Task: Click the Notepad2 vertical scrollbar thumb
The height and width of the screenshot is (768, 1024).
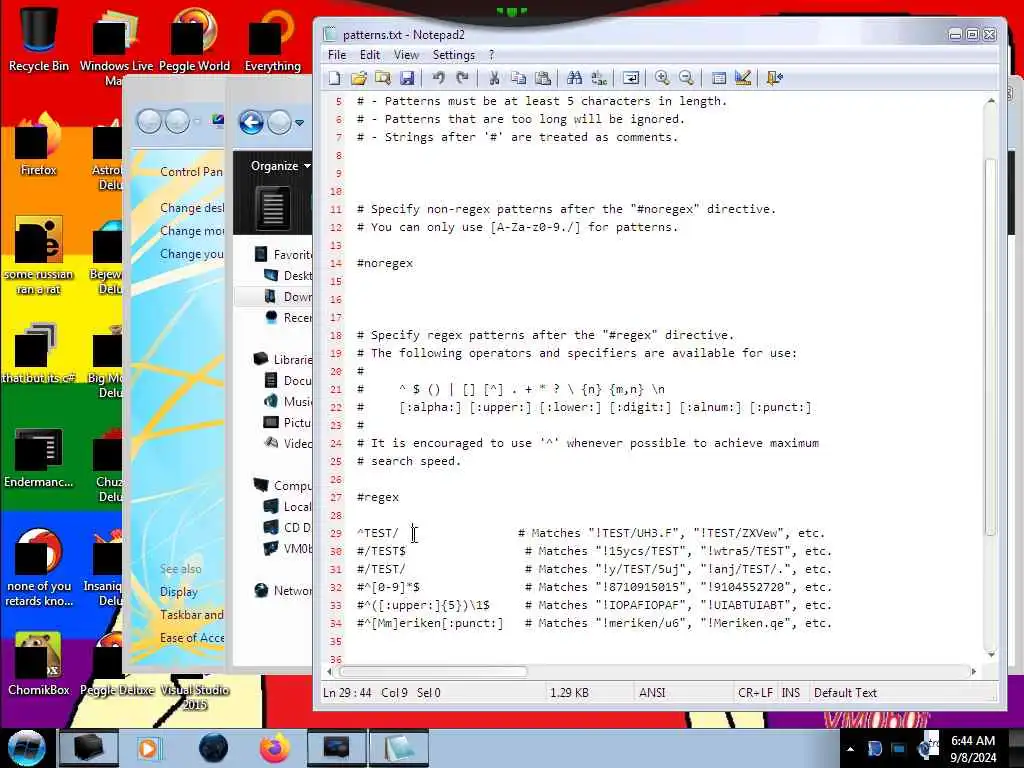Action: 991,346
